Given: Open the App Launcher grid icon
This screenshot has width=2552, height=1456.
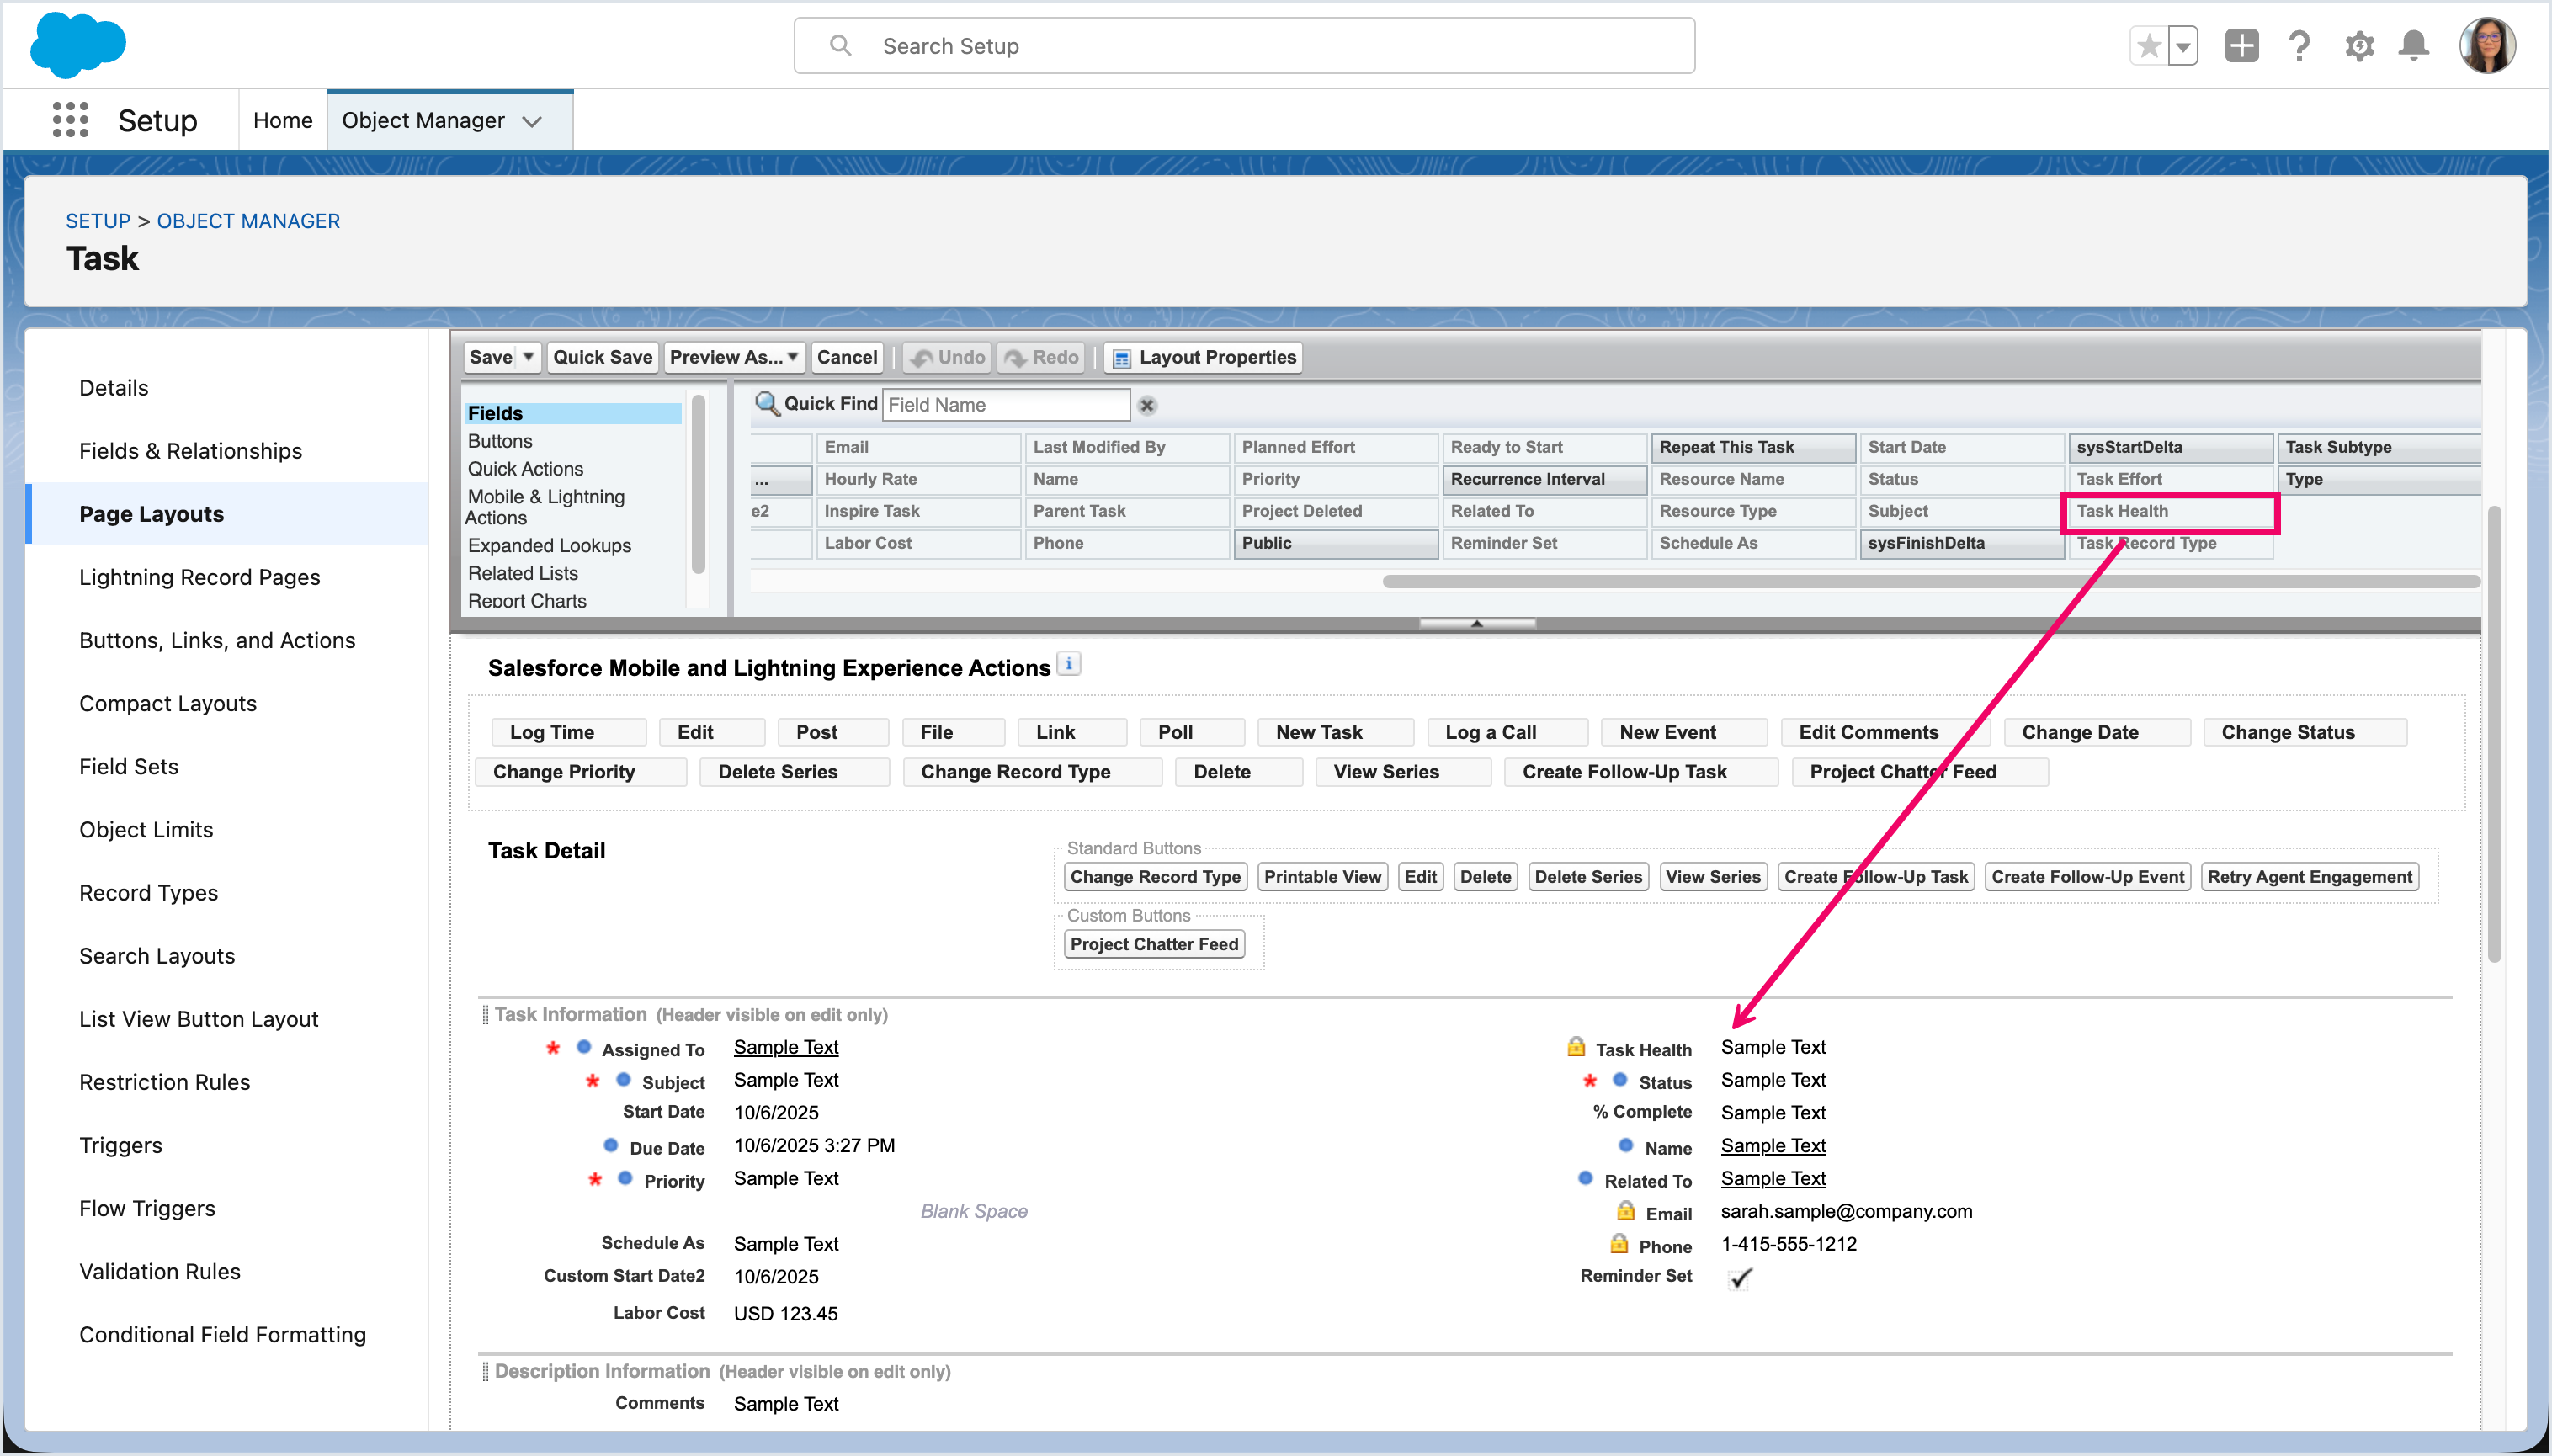Looking at the screenshot, I should [70, 120].
